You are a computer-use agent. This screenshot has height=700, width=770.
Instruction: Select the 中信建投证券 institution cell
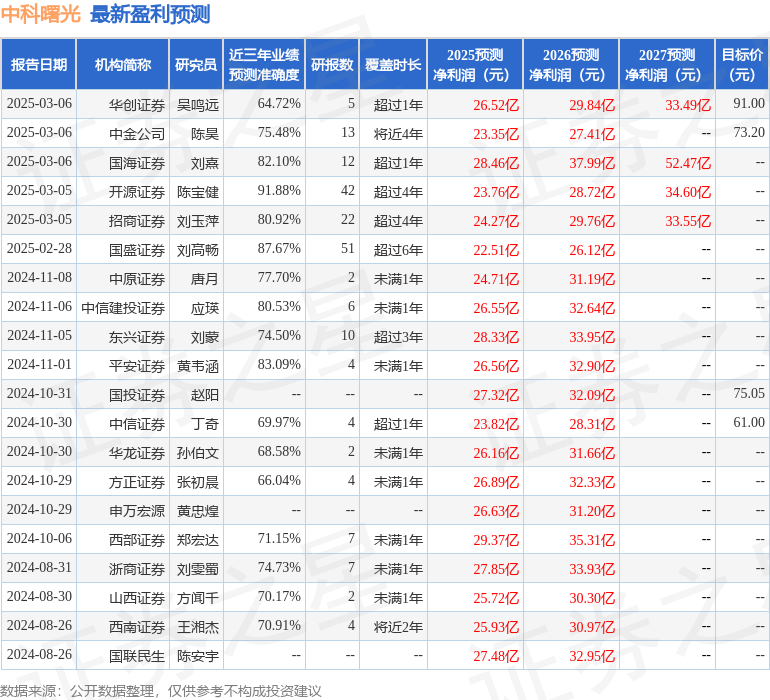(123, 308)
